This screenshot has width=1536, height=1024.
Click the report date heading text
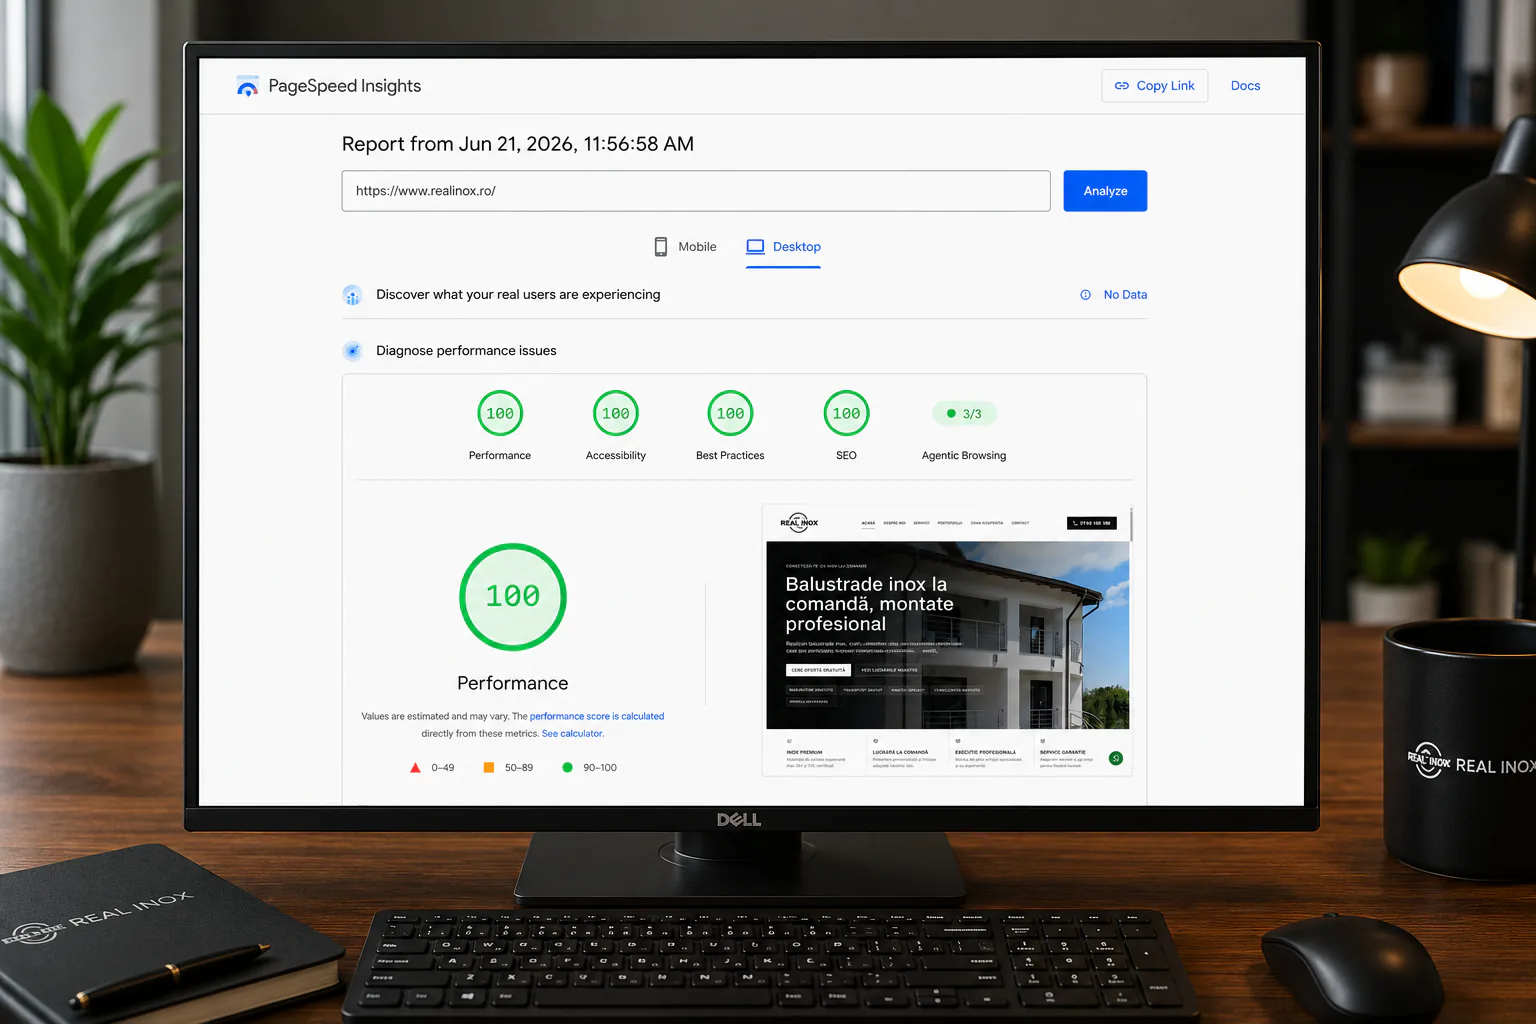(x=518, y=144)
